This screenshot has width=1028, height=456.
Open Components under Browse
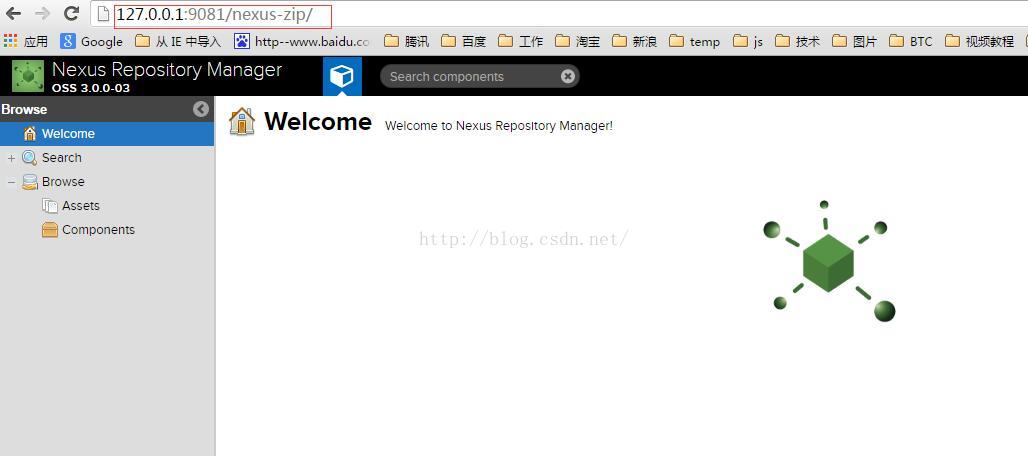[x=98, y=230]
